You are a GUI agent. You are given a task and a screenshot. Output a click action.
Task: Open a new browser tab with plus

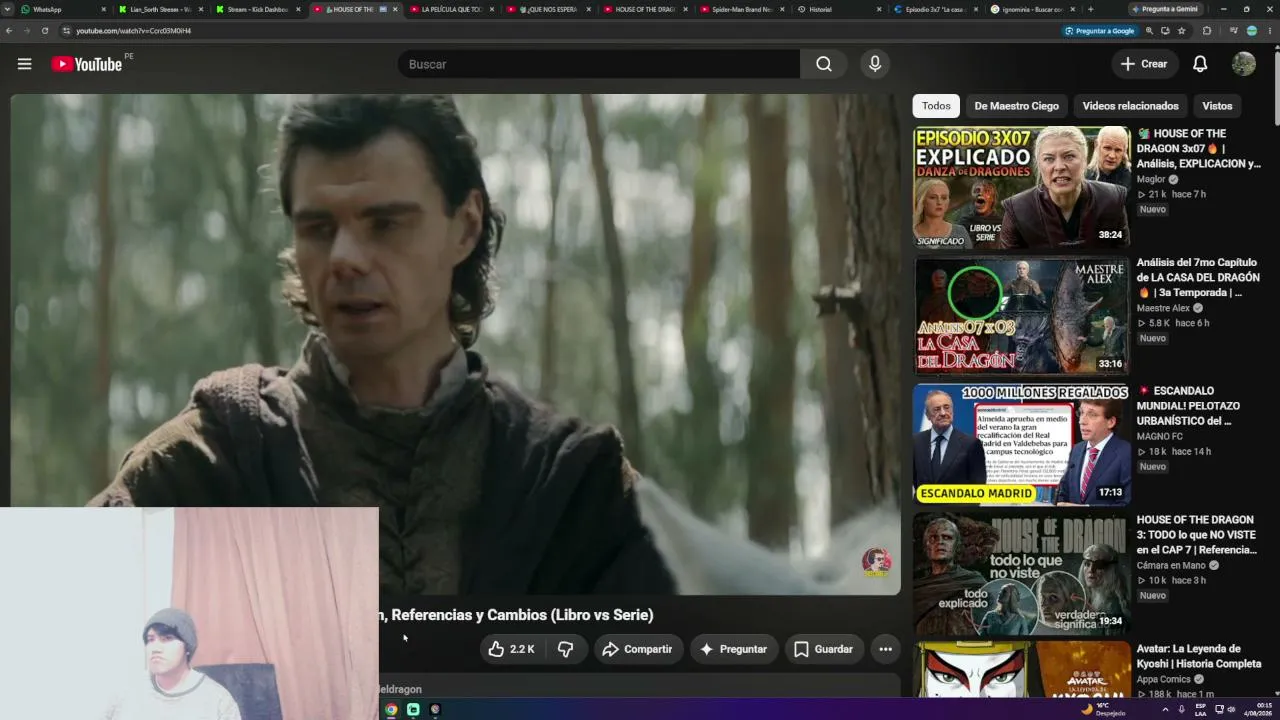coord(1090,9)
